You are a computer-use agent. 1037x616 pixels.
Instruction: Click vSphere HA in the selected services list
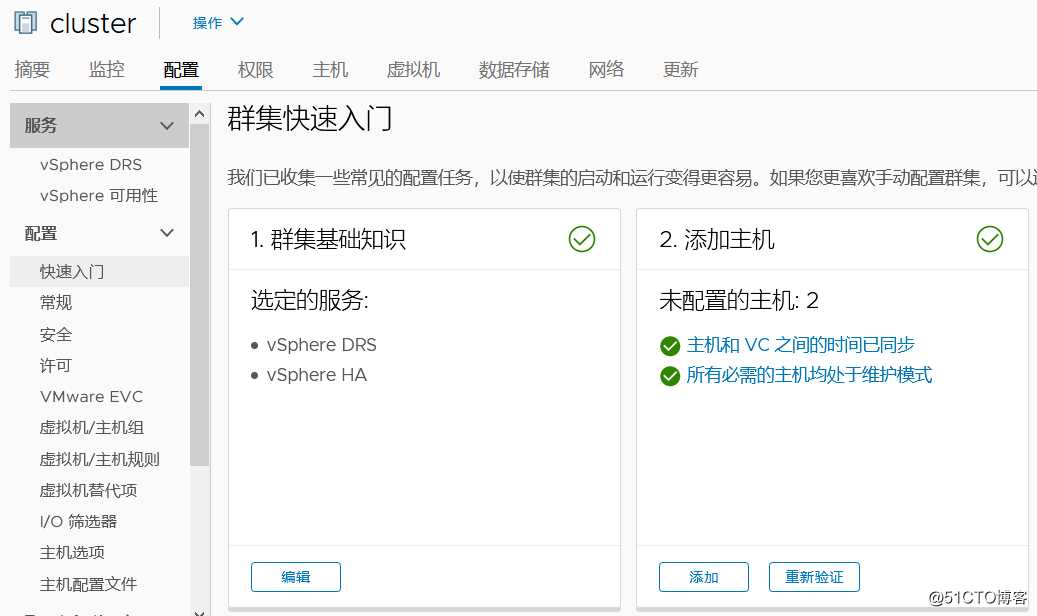[316, 375]
